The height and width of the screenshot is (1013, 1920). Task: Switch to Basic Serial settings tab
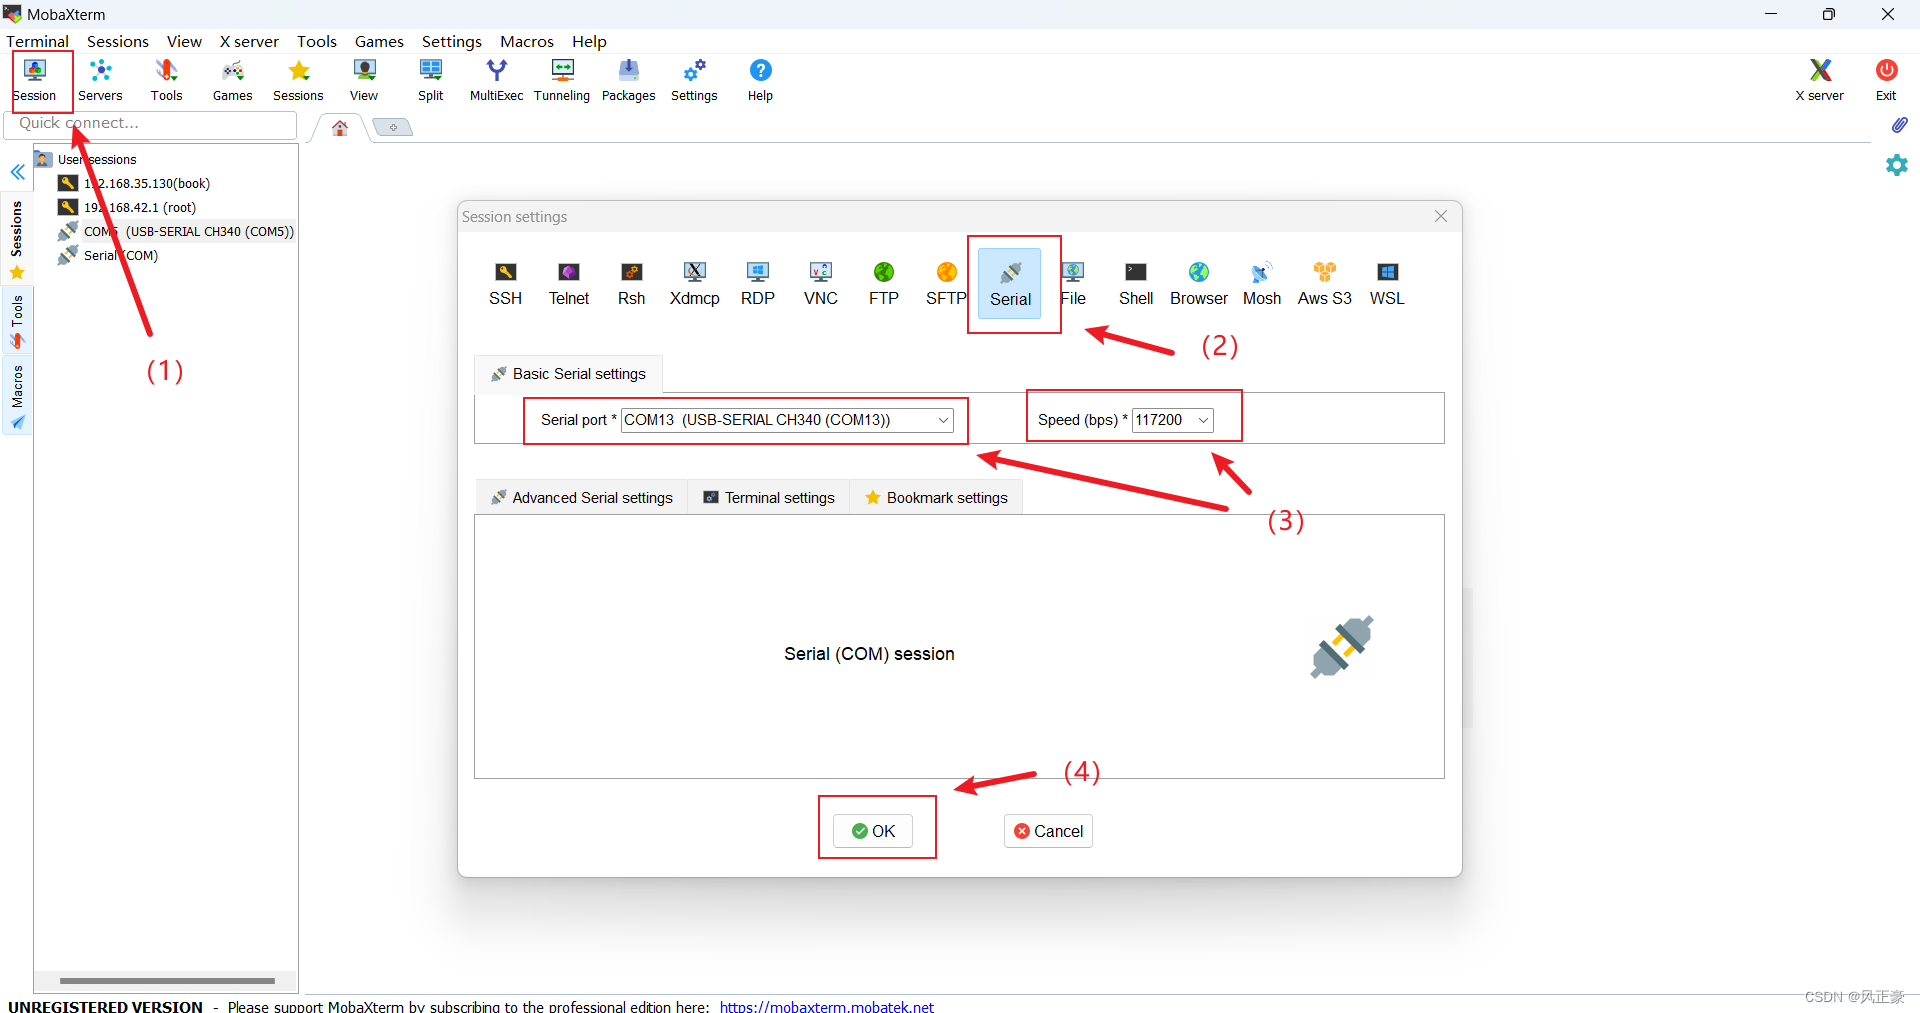click(568, 374)
